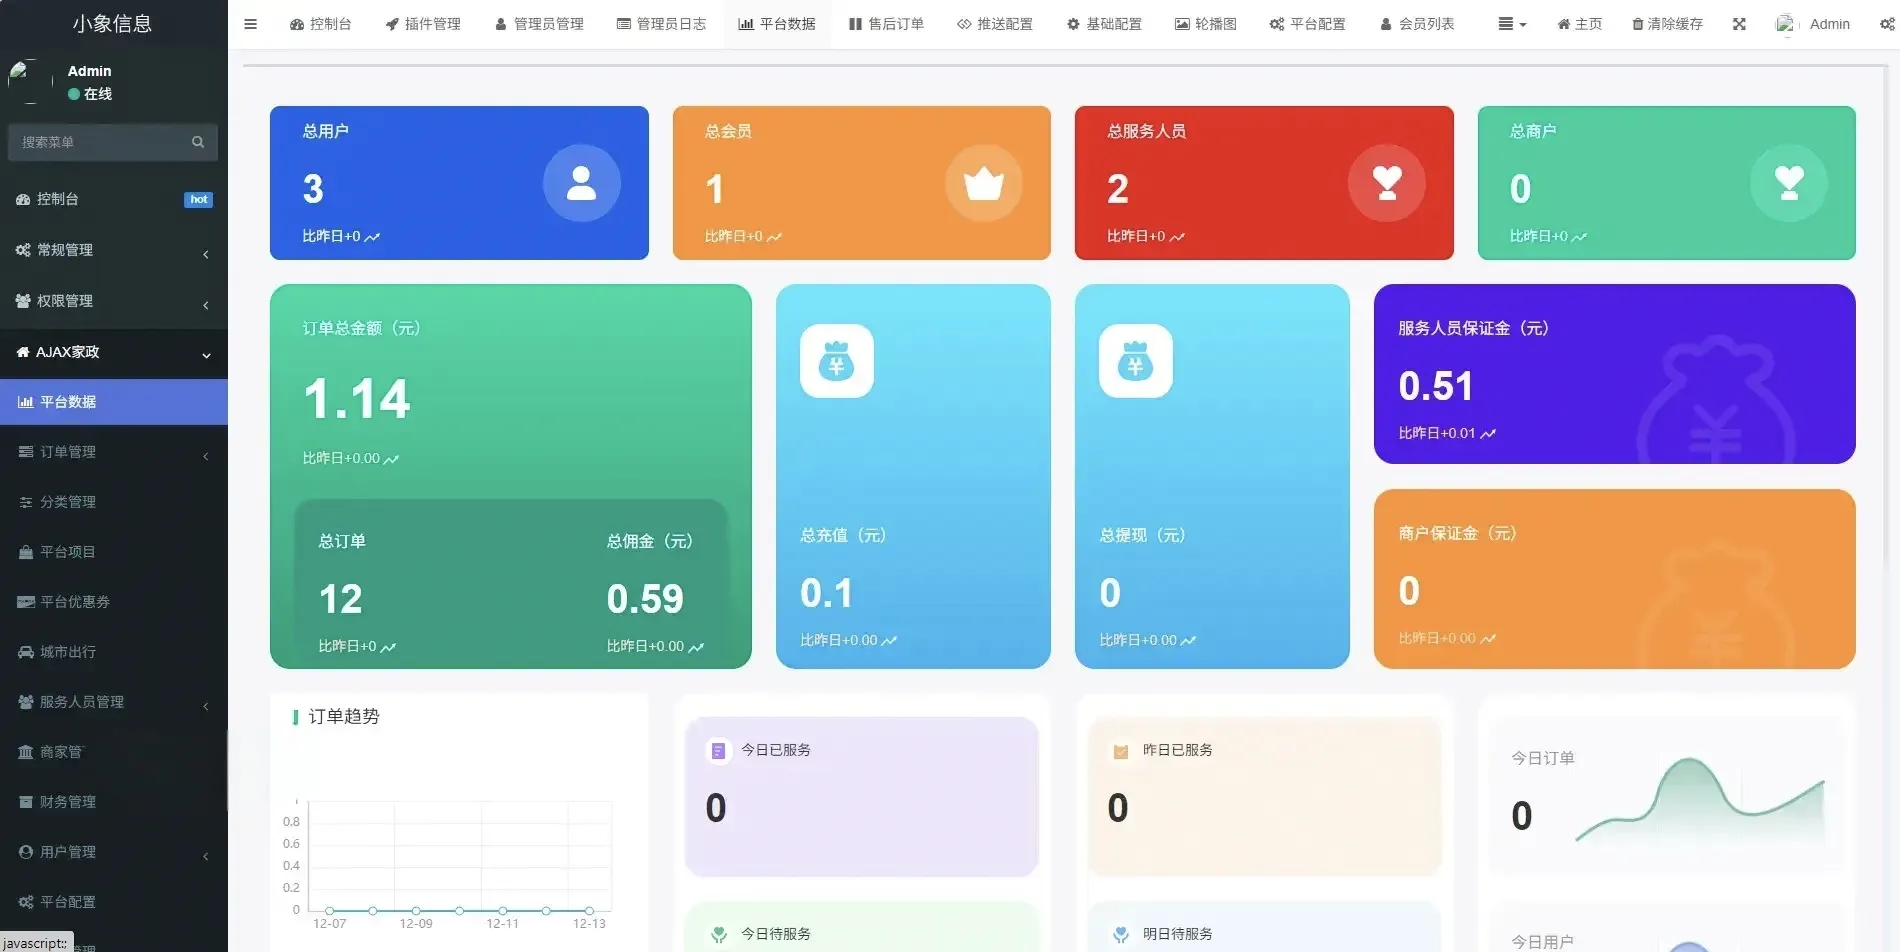The width and height of the screenshot is (1900, 952).
Task: Click 清除缓存 clear cache button
Action: pyautogui.click(x=1667, y=24)
